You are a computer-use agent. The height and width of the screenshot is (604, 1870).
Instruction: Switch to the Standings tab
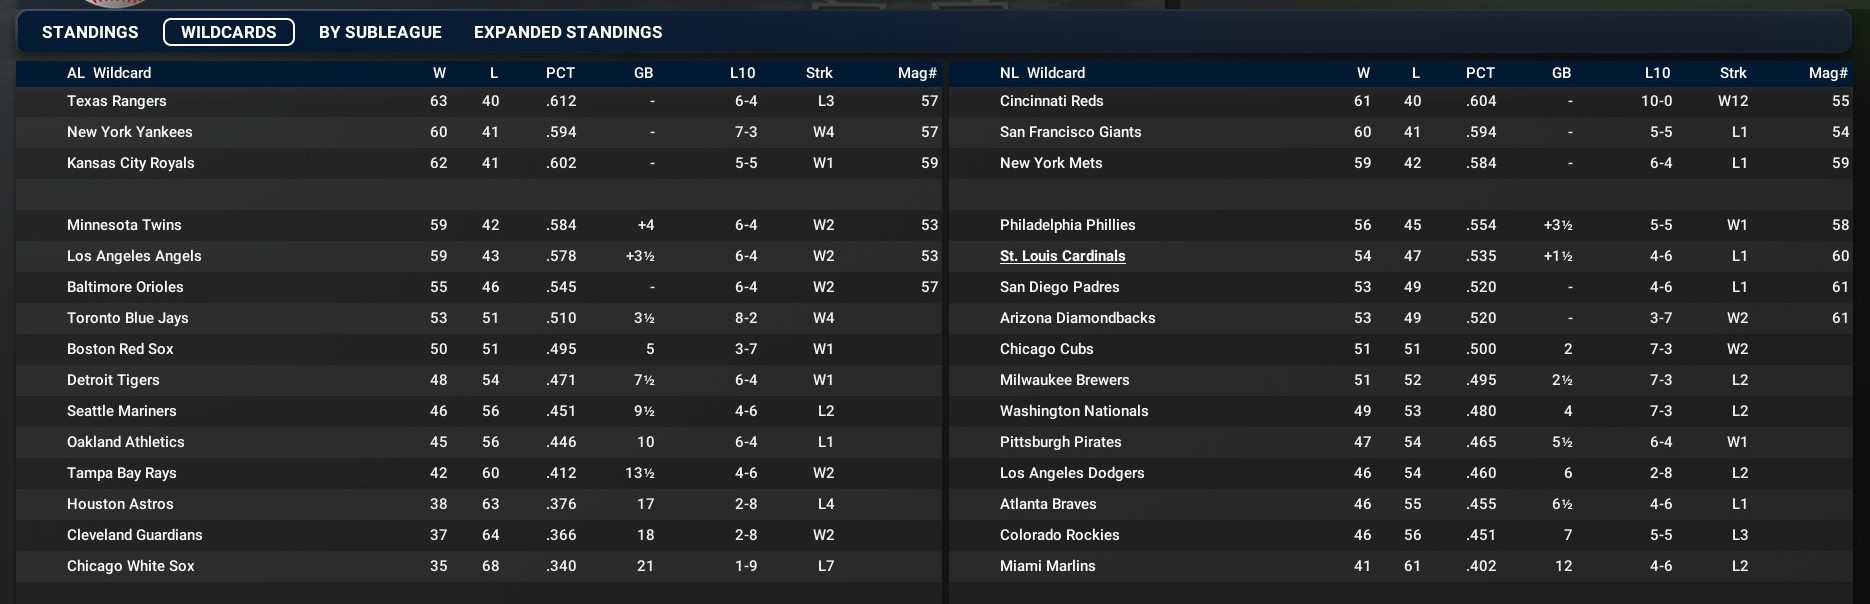(x=90, y=32)
